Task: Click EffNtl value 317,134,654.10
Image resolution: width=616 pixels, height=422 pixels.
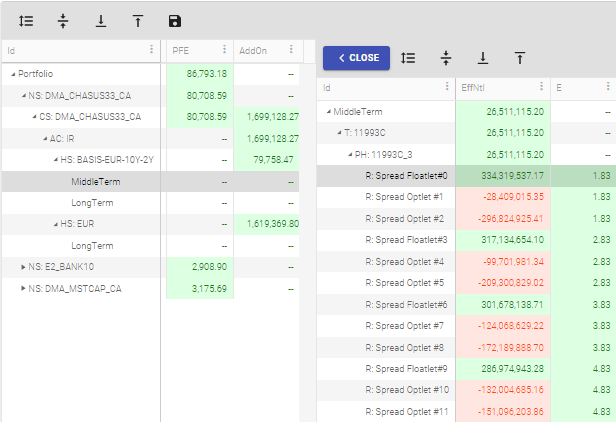Action: [x=513, y=240]
